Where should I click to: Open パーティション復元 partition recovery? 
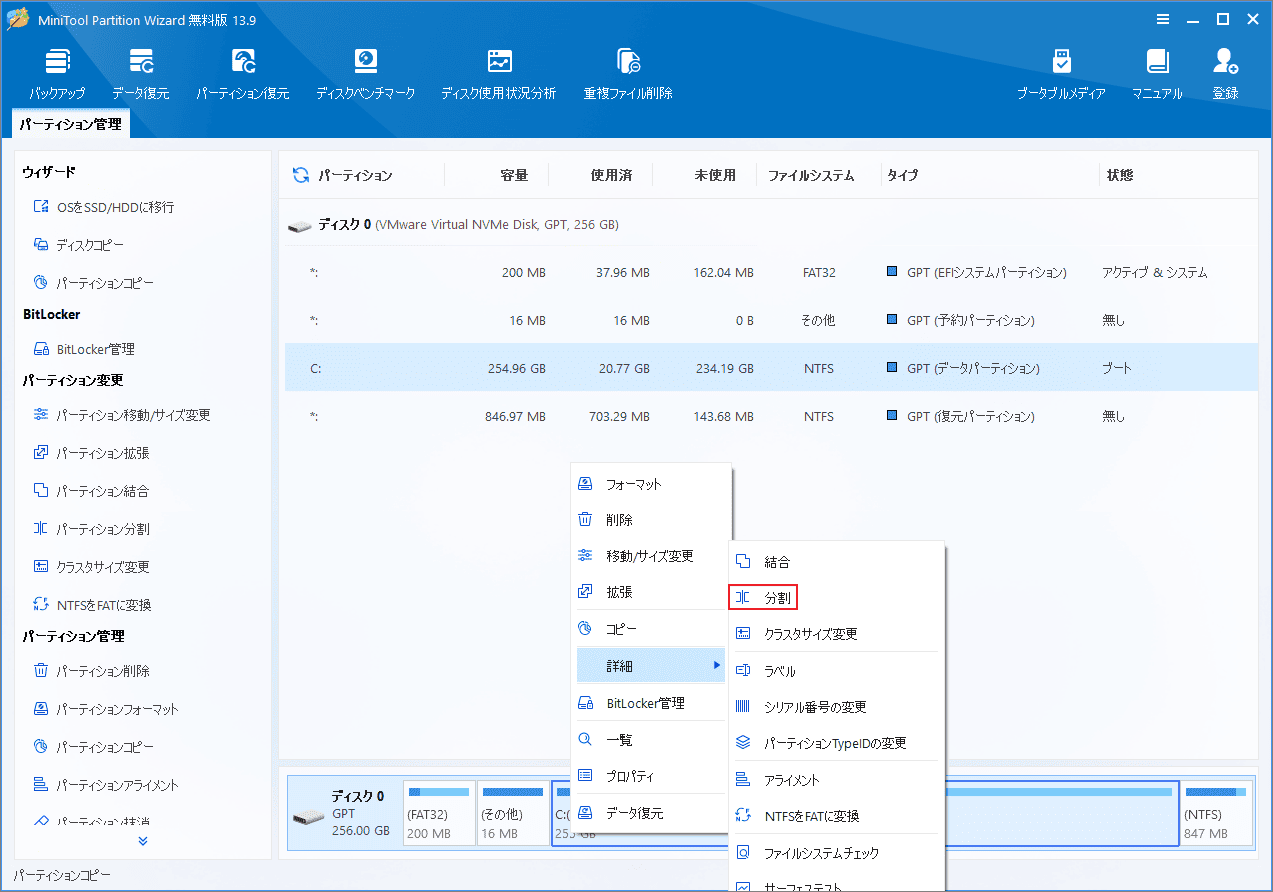coord(243,74)
